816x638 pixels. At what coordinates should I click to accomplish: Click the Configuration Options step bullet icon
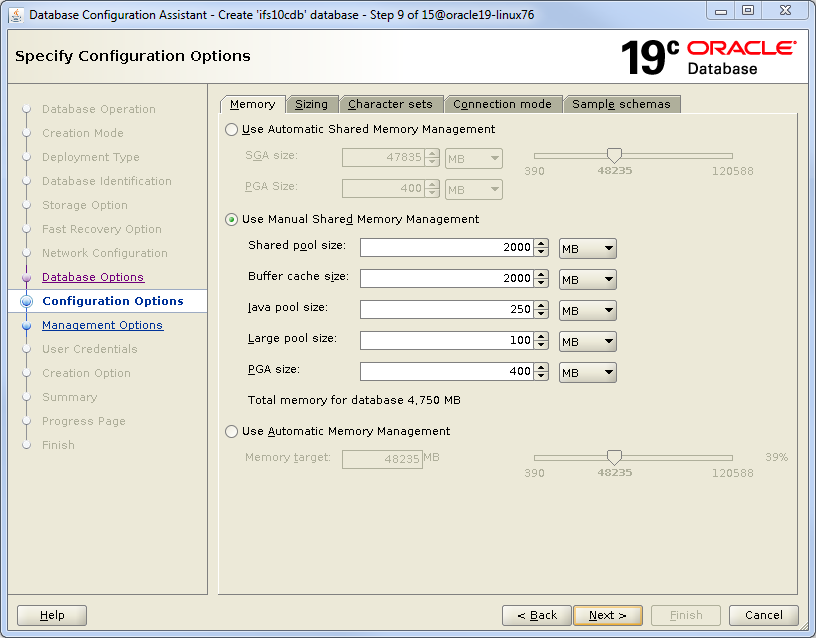pyautogui.click(x=26, y=301)
